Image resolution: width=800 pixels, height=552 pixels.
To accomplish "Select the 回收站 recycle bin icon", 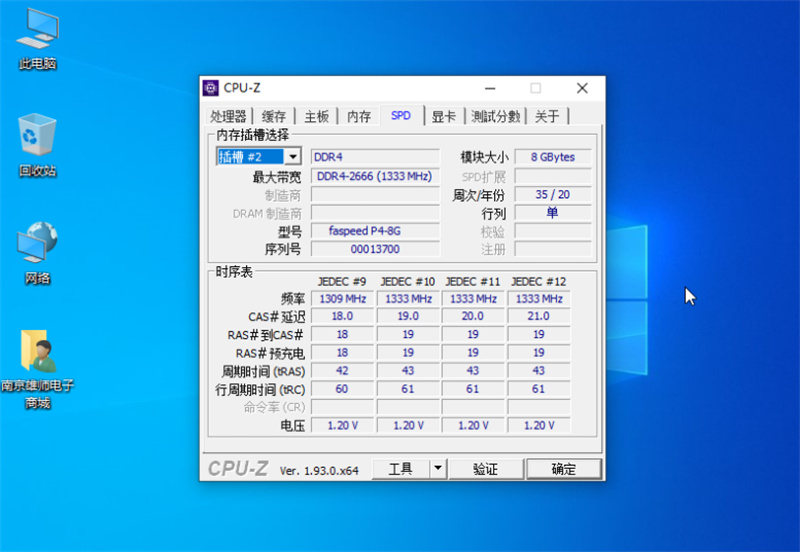I will tap(38, 145).
